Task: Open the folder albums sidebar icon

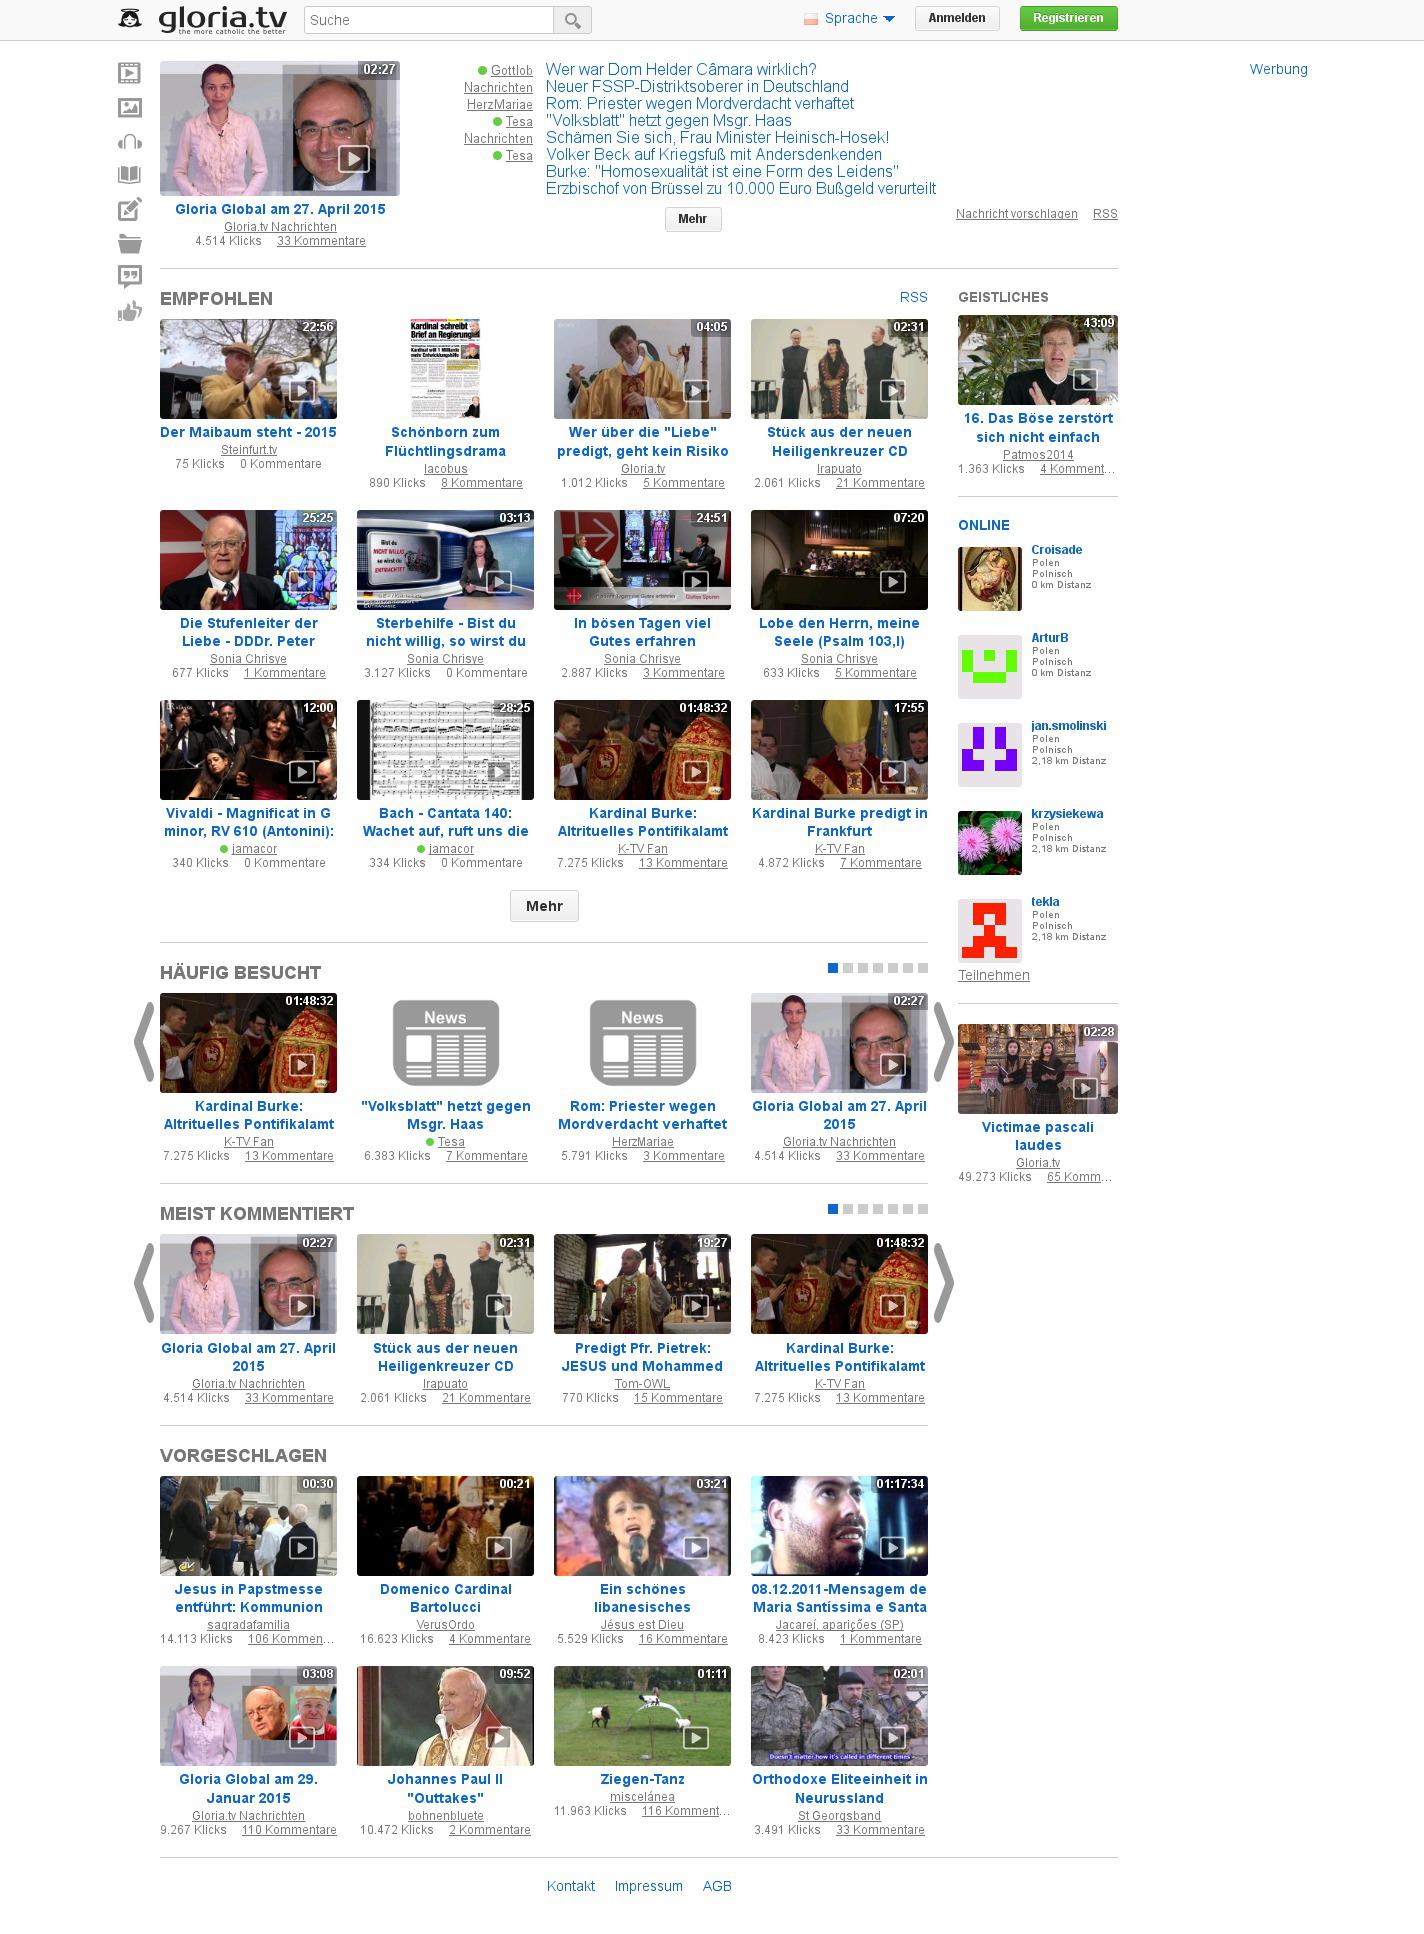Action: [x=129, y=243]
